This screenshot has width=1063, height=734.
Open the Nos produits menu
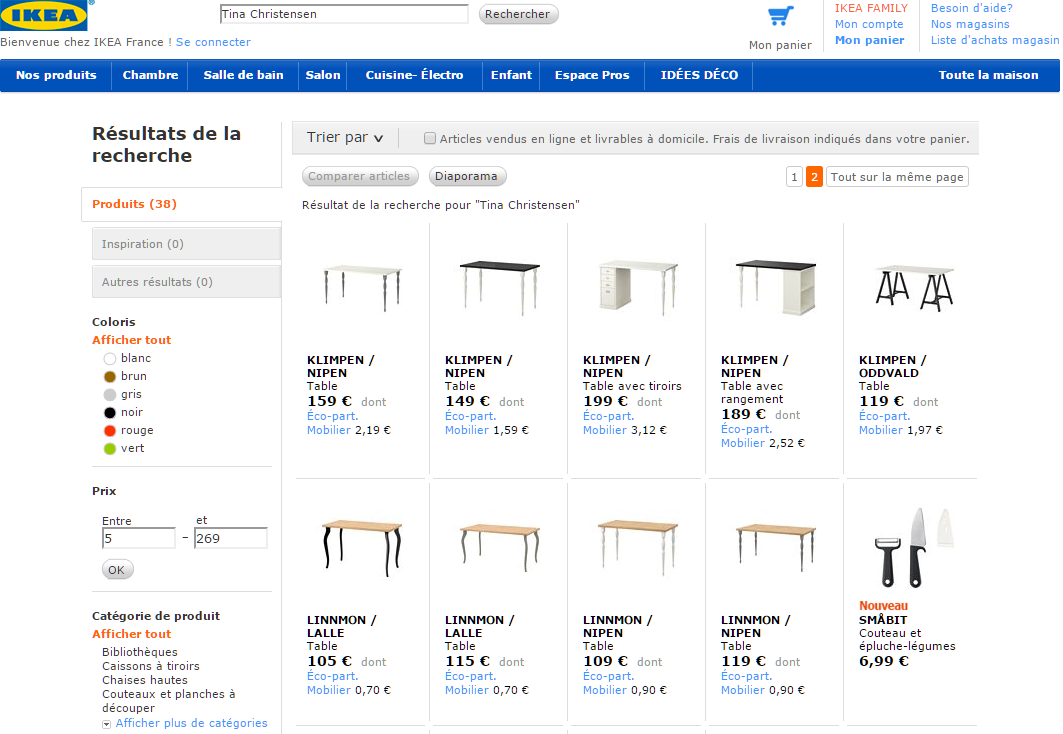tap(56, 75)
